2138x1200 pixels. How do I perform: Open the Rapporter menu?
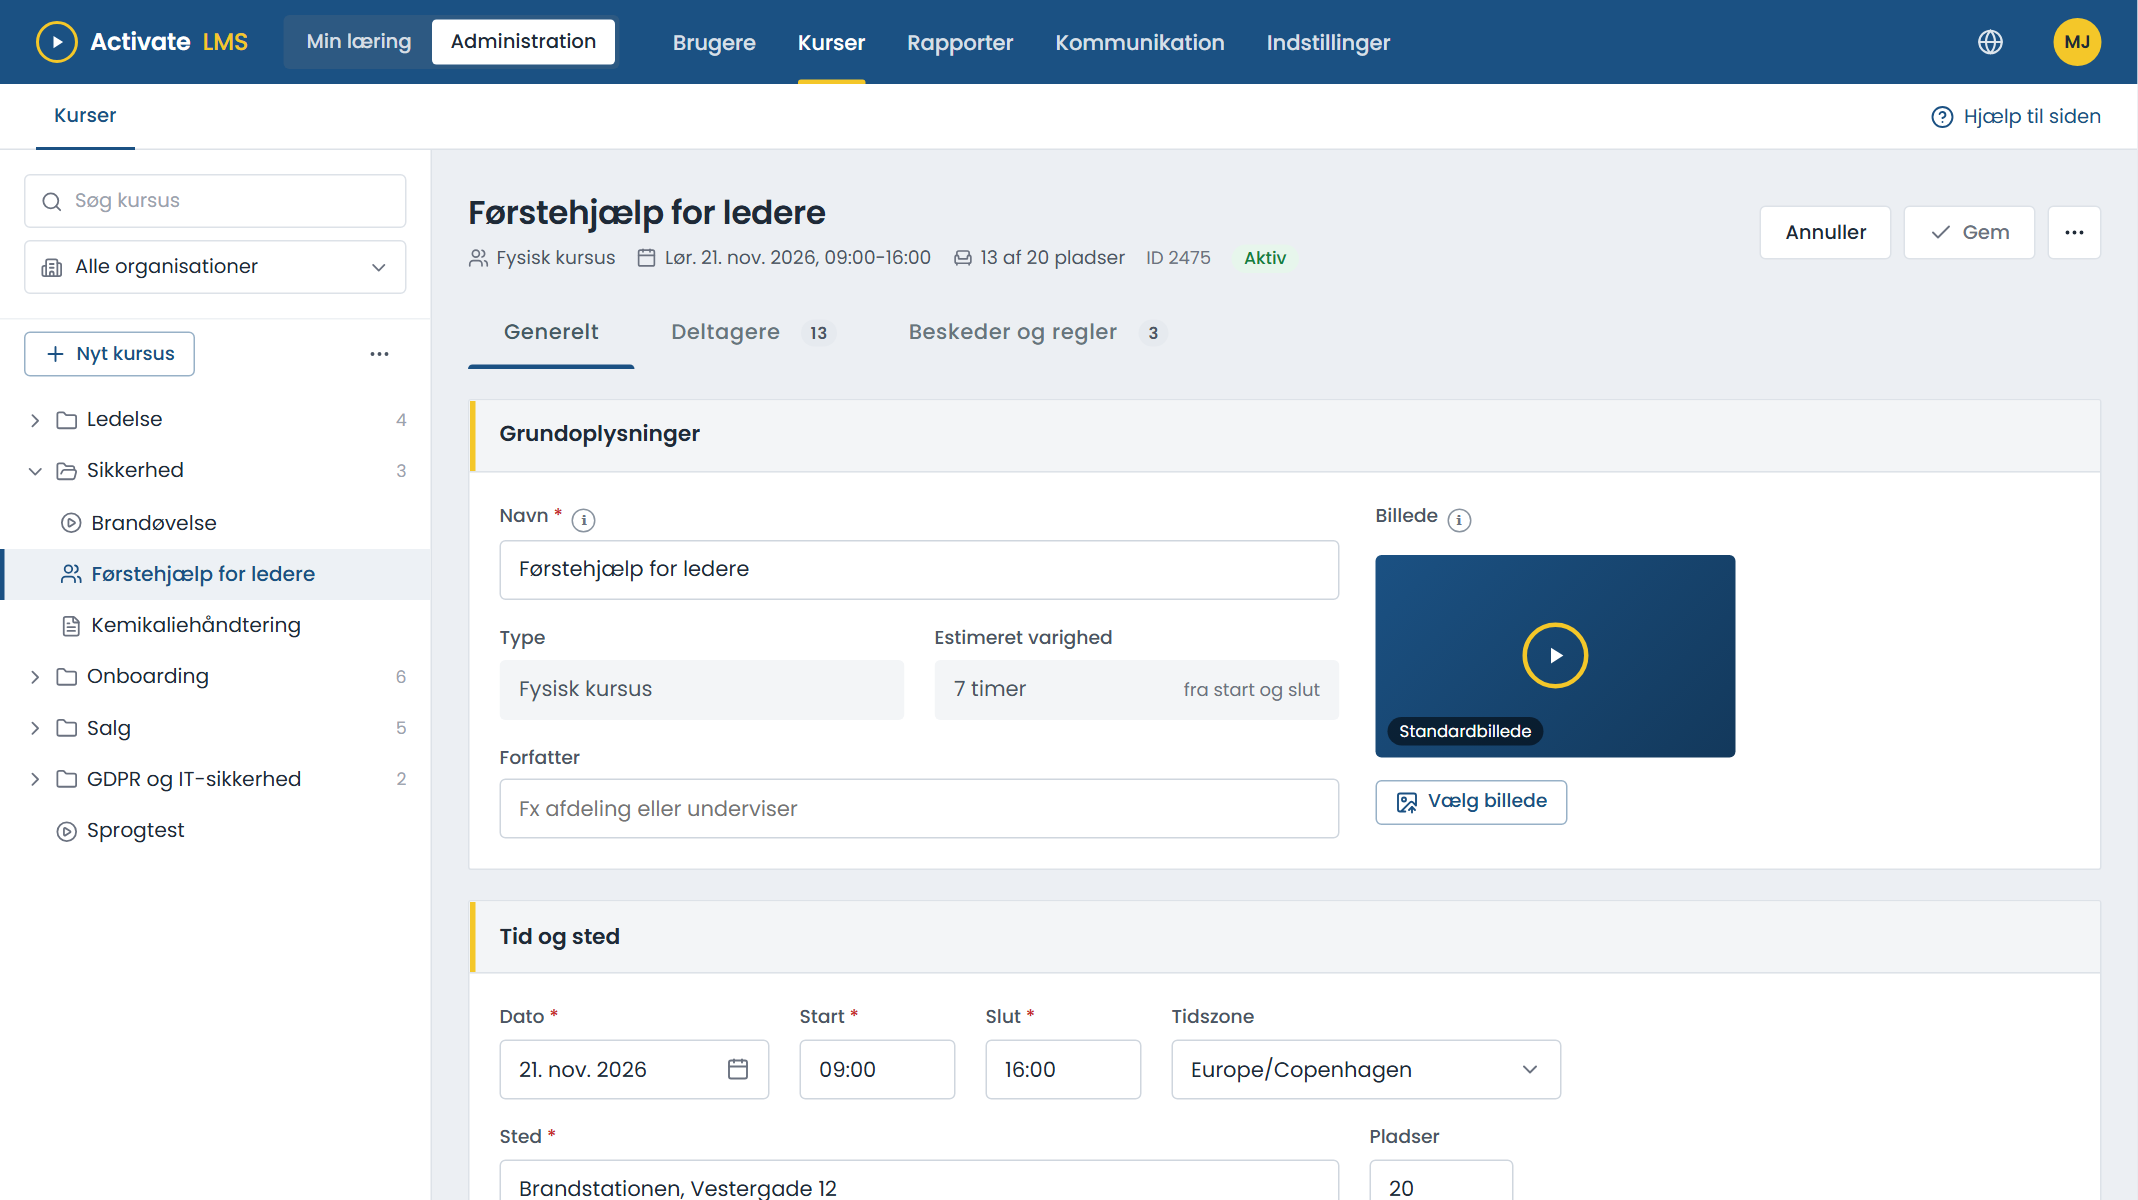960,42
